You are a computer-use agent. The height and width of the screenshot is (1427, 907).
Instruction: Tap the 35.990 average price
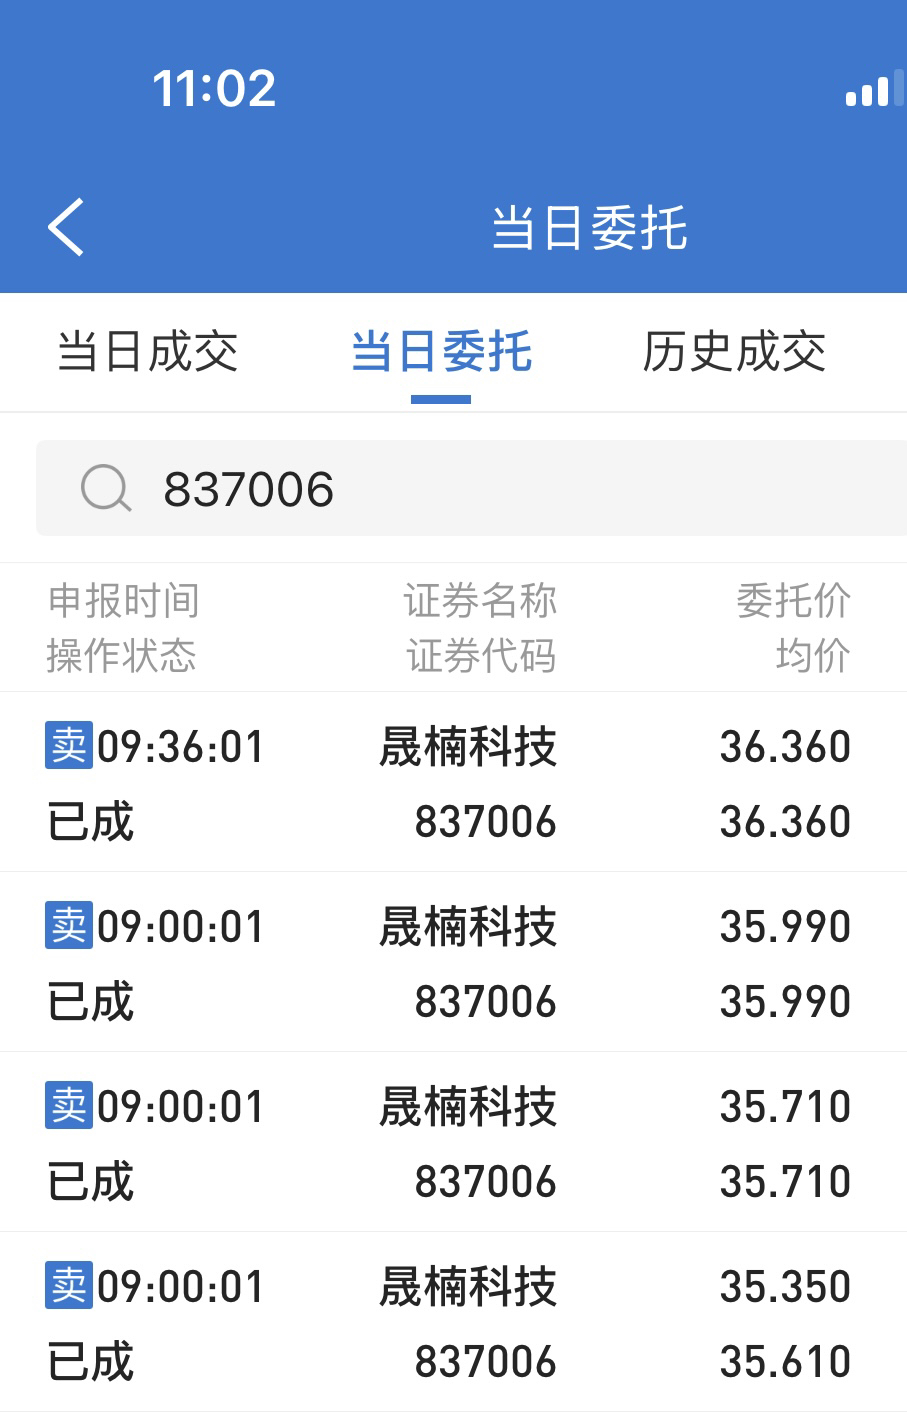tap(785, 1002)
